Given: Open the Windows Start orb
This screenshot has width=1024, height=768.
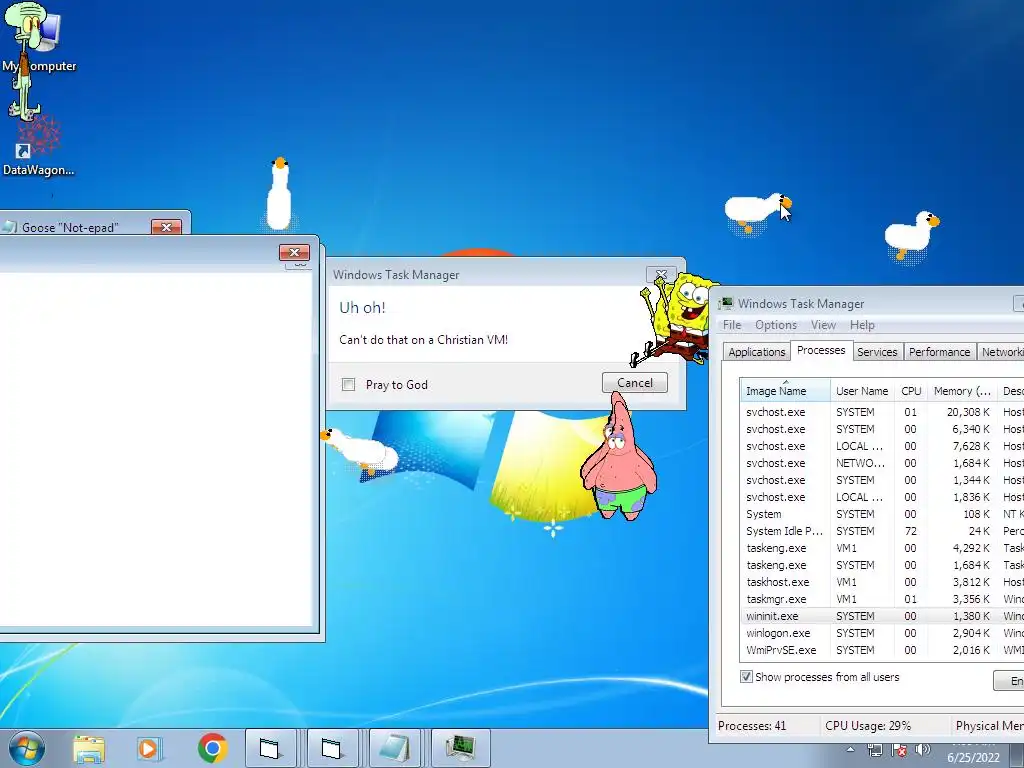Looking at the screenshot, I should (x=27, y=748).
